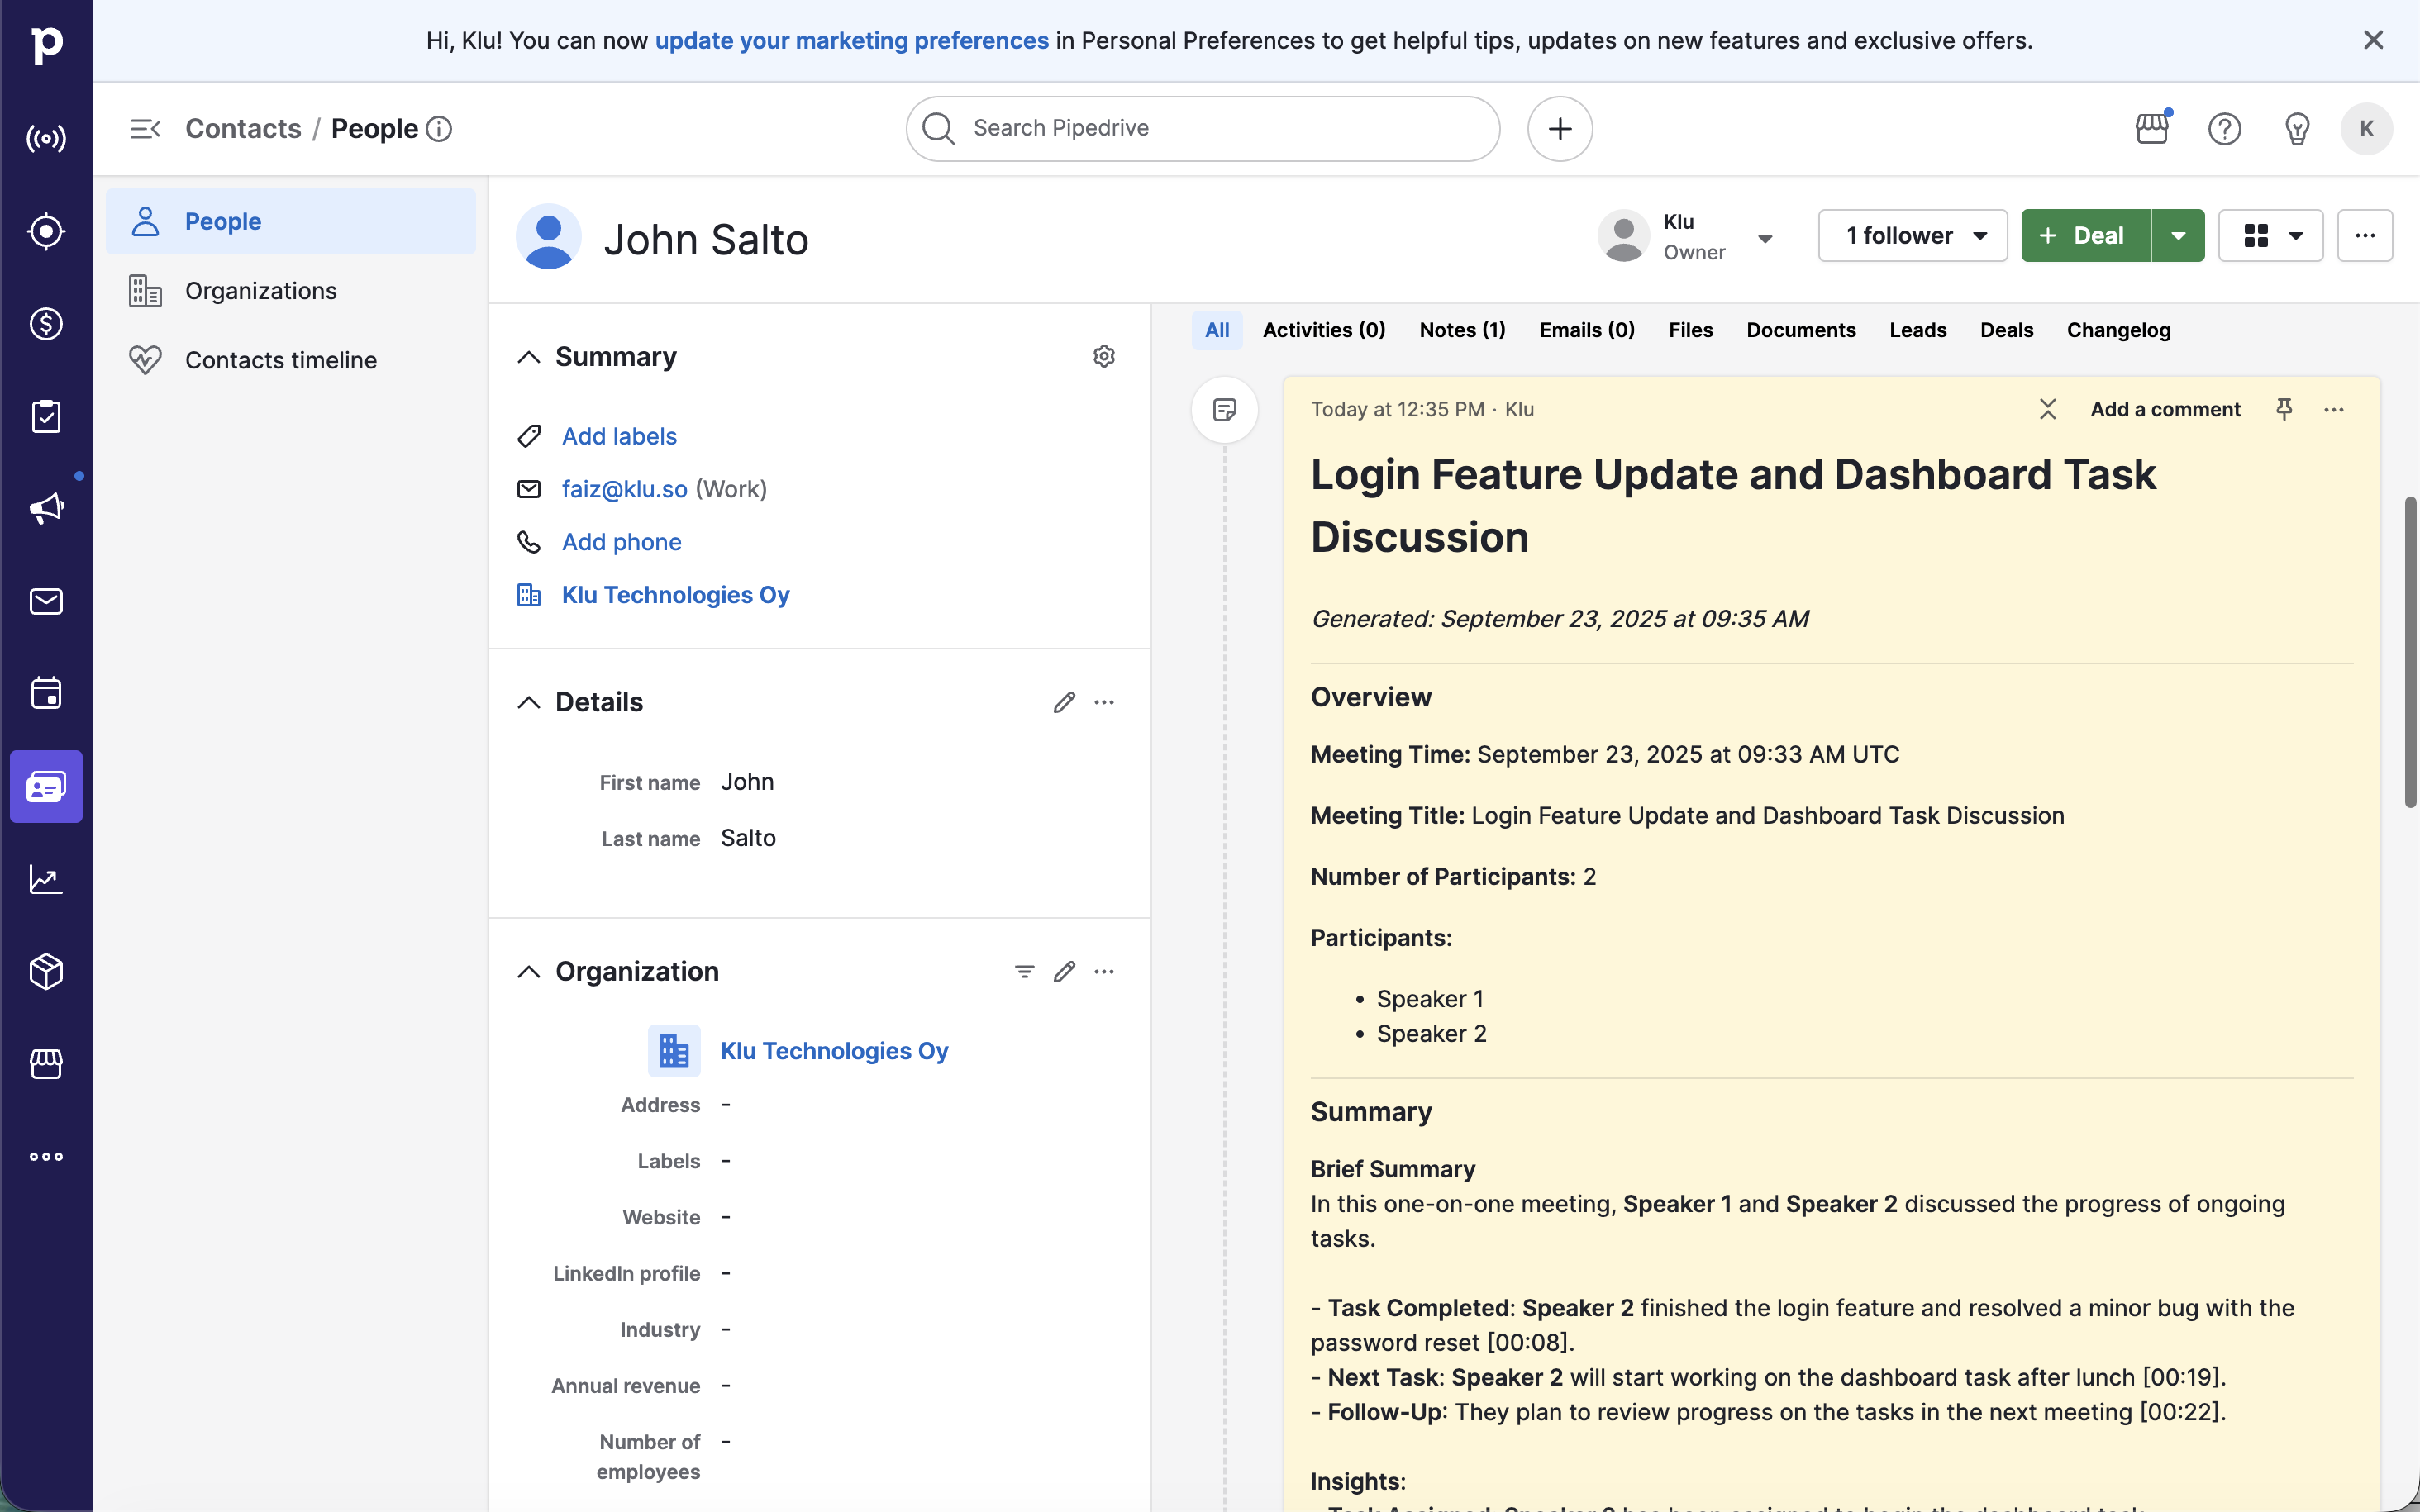Image resolution: width=2420 pixels, height=1512 pixels.
Task: Click the pin note icon
Action: 2284,409
